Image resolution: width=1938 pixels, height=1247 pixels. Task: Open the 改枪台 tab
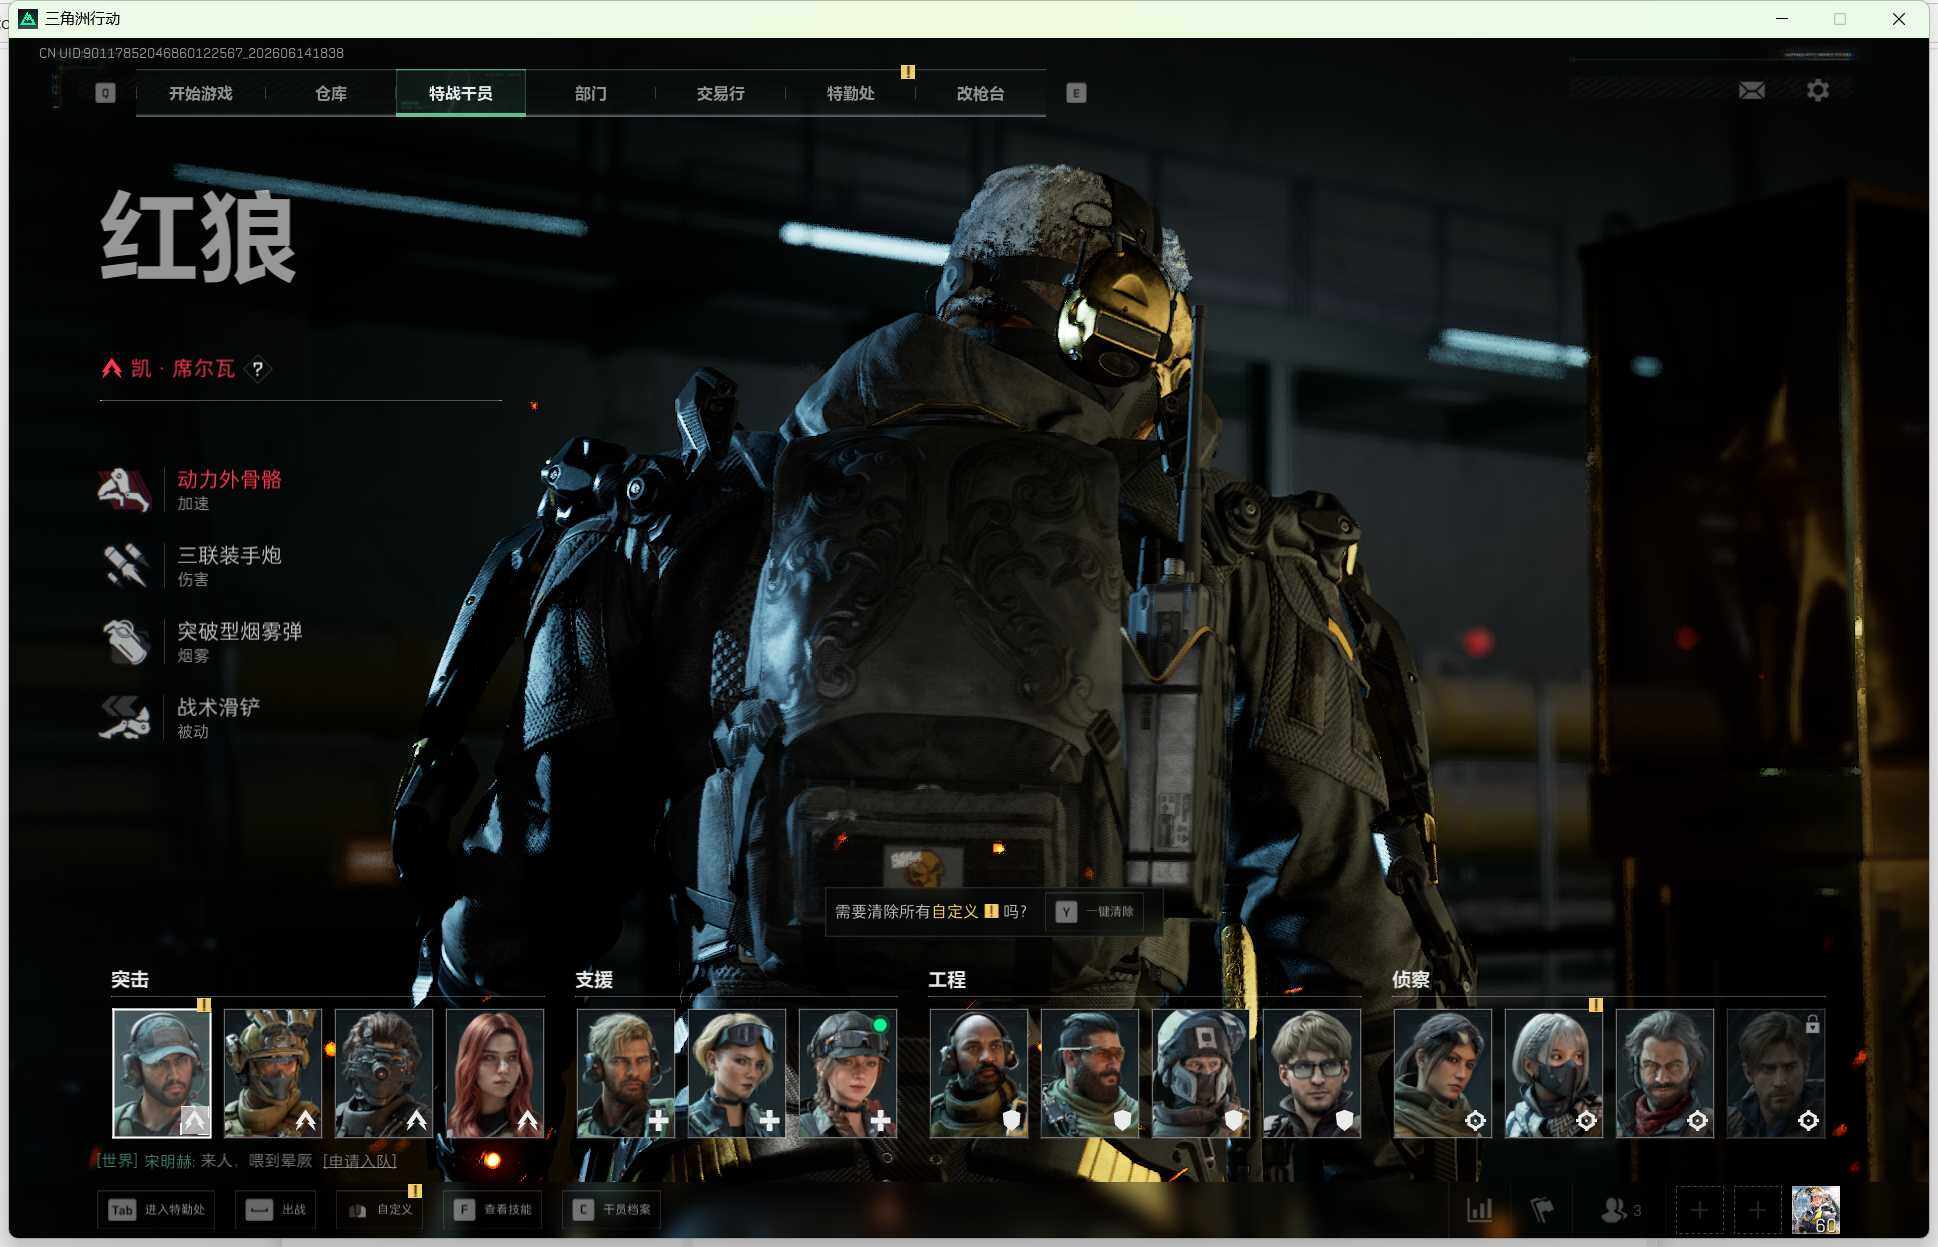[980, 93]
